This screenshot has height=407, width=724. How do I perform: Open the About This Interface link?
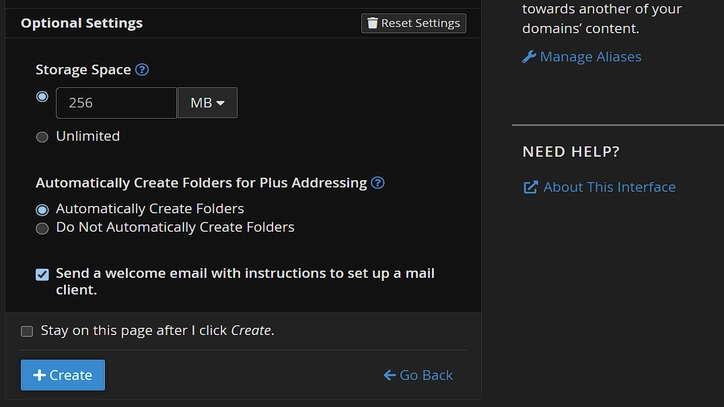609,187
